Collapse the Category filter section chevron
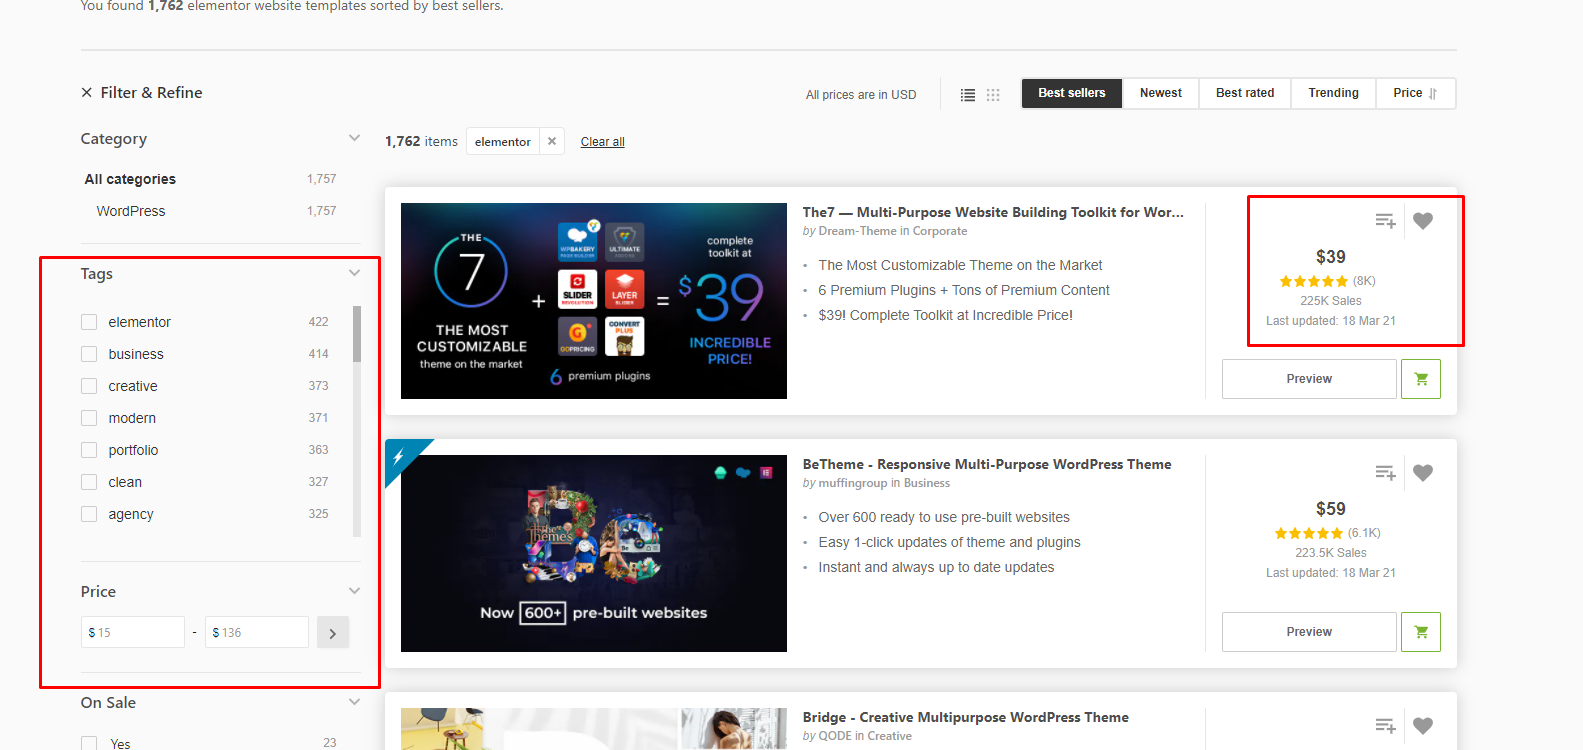Image resolution: width=1583 pixels, height=750 pixels. click(x=354, y=138)
